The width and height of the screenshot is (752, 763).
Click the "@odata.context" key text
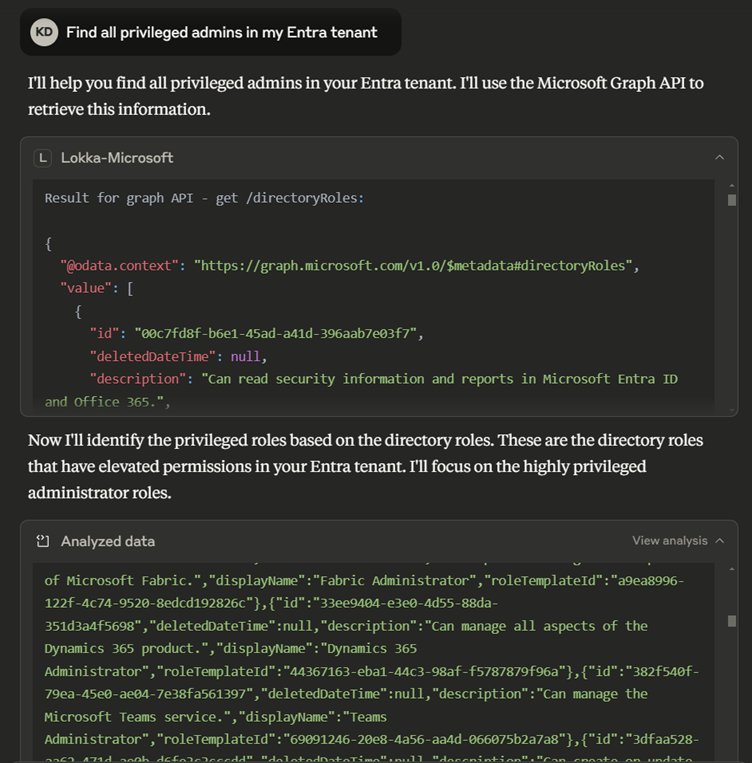(119, 266)
